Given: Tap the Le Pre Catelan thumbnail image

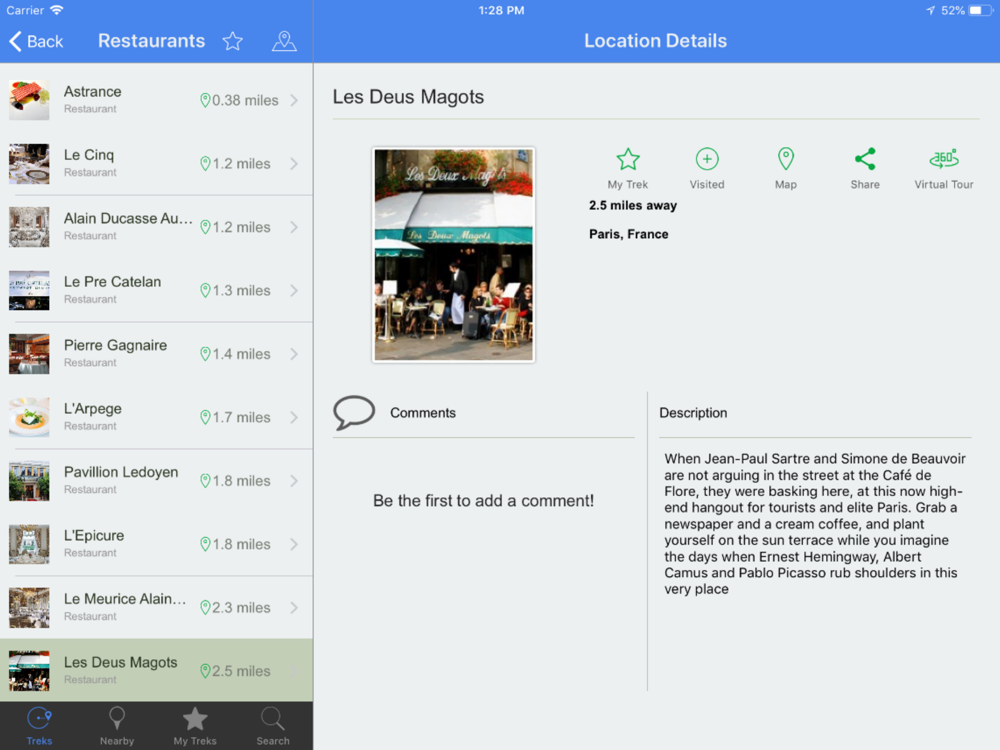Looking at the screenshot, I should (x=29, y=290).
